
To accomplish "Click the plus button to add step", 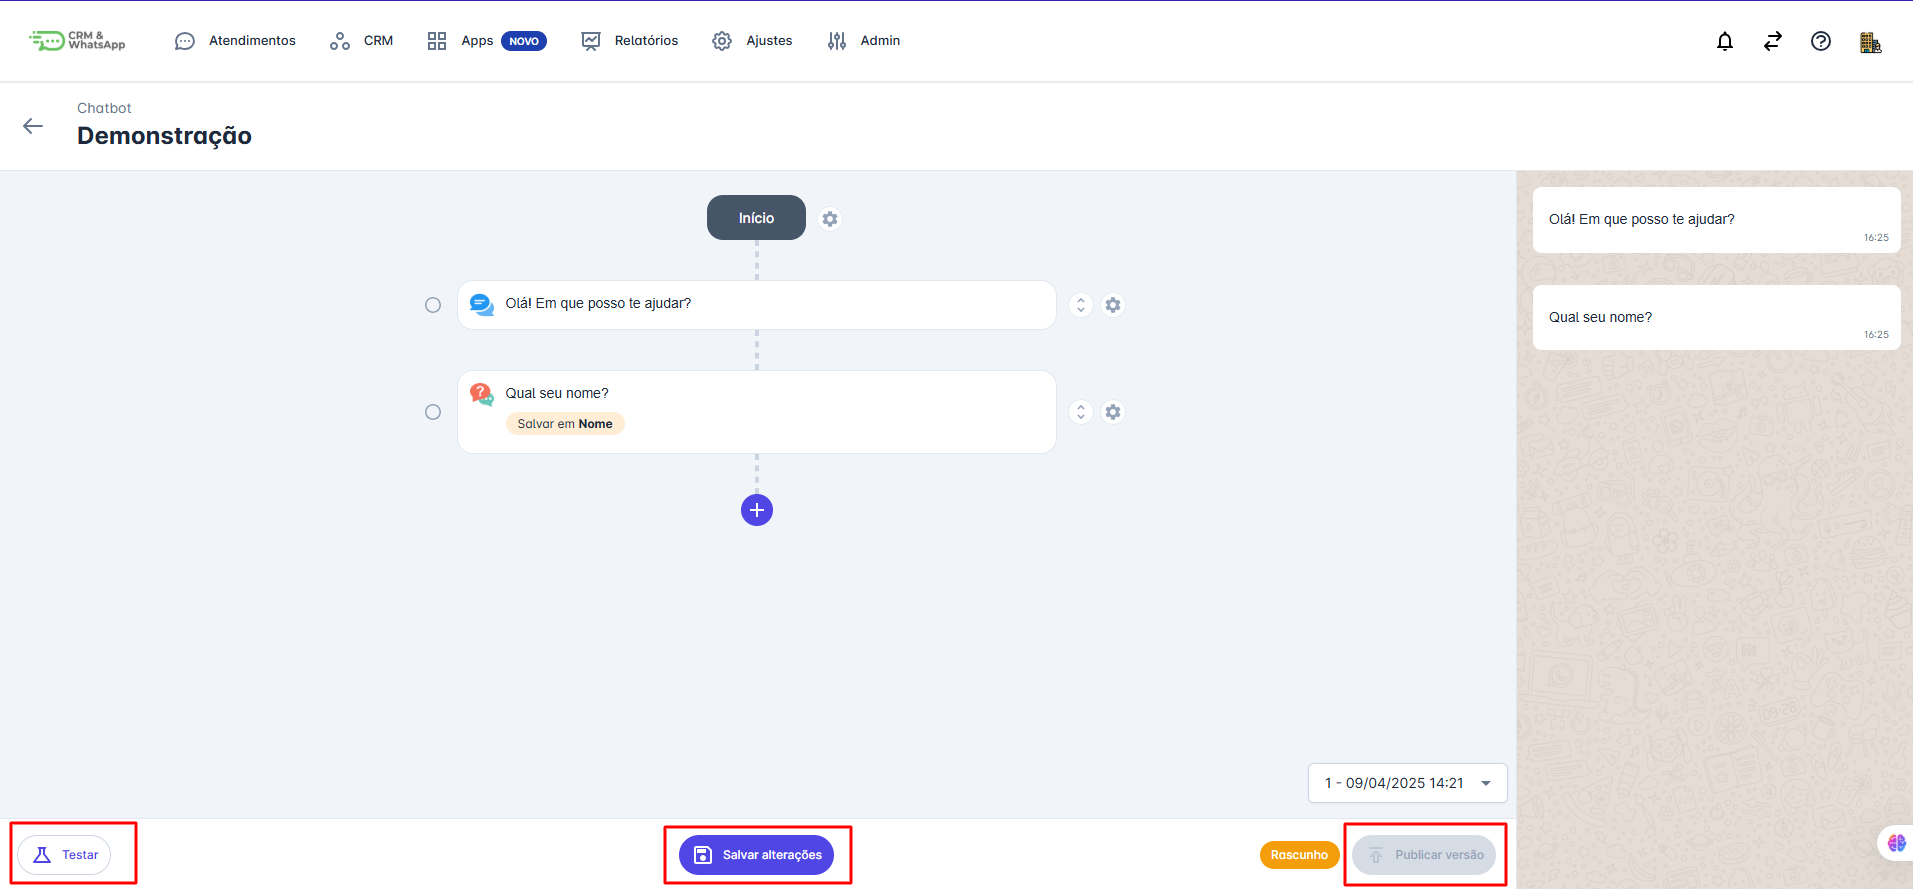I will 756,510.
